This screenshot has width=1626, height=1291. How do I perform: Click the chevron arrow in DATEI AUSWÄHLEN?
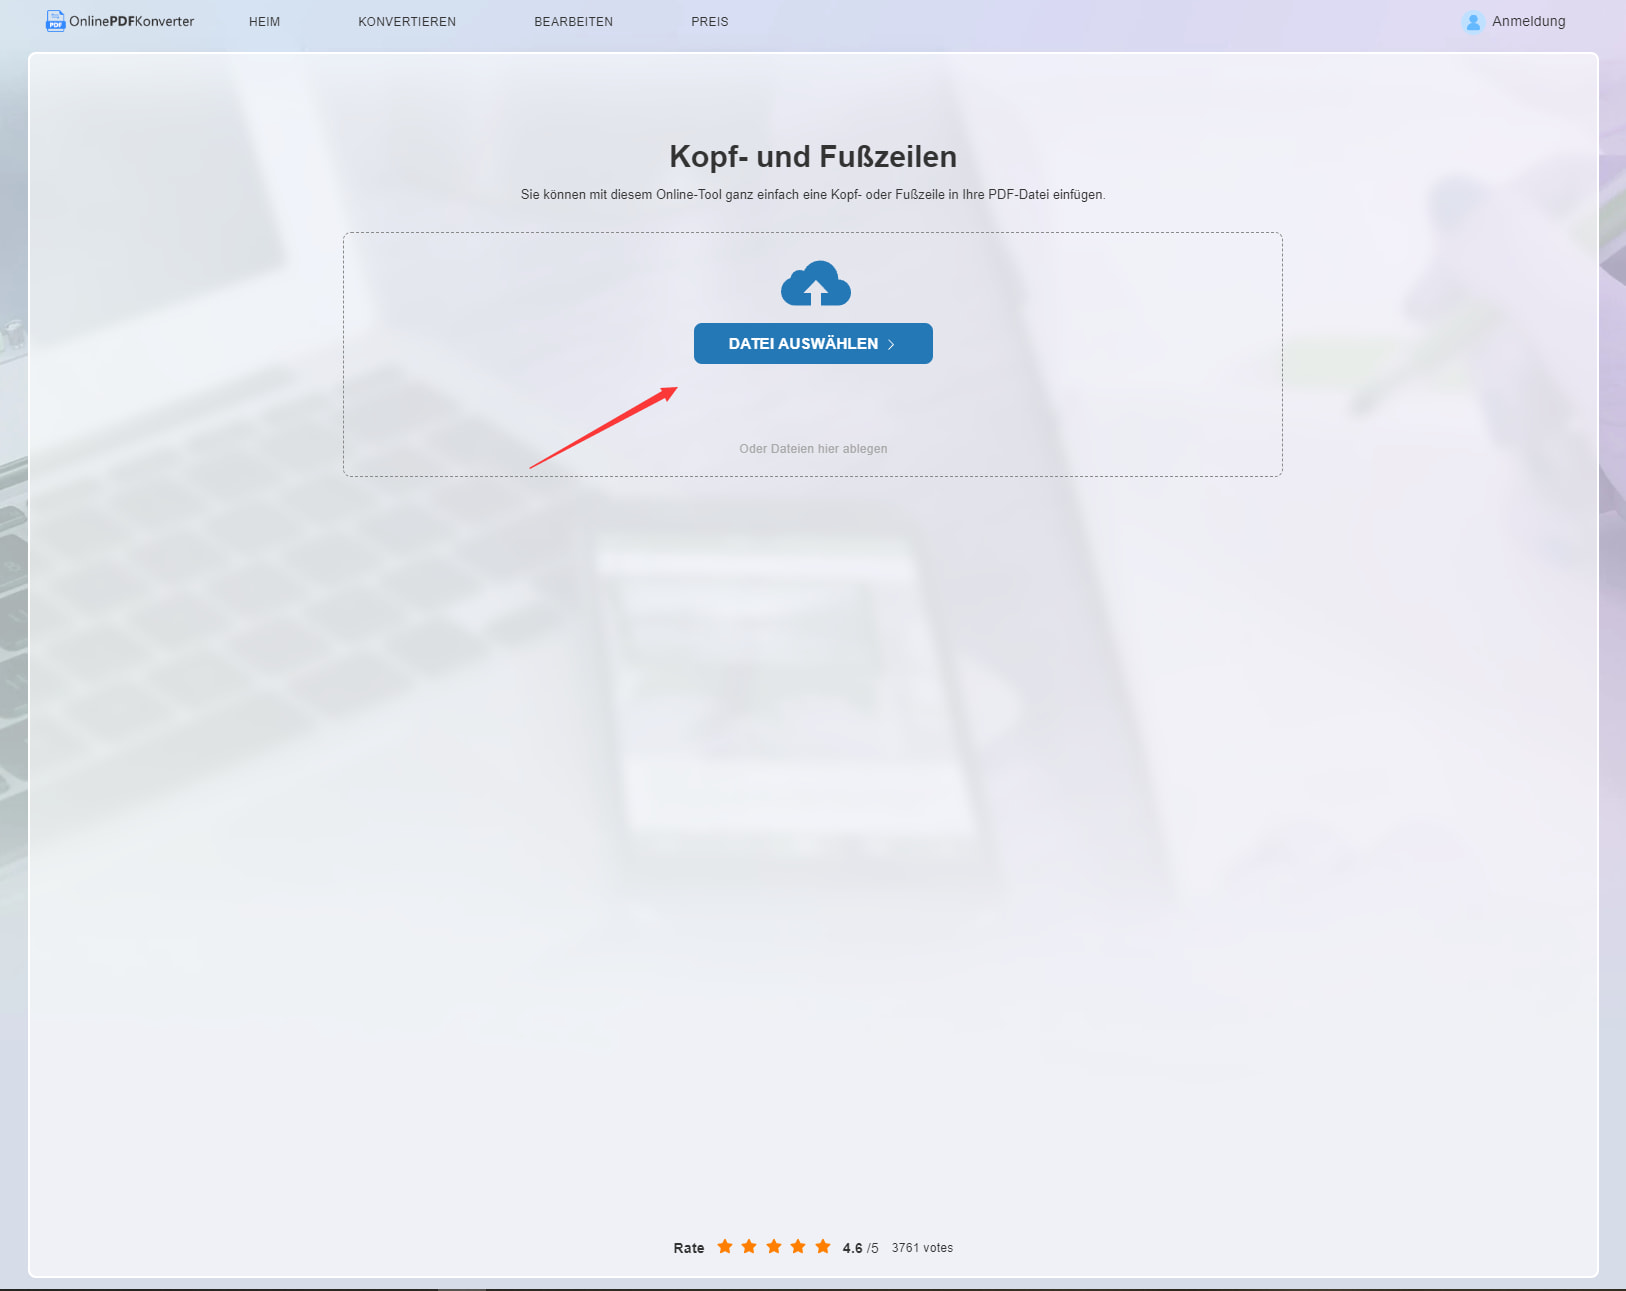coord(891,344)
